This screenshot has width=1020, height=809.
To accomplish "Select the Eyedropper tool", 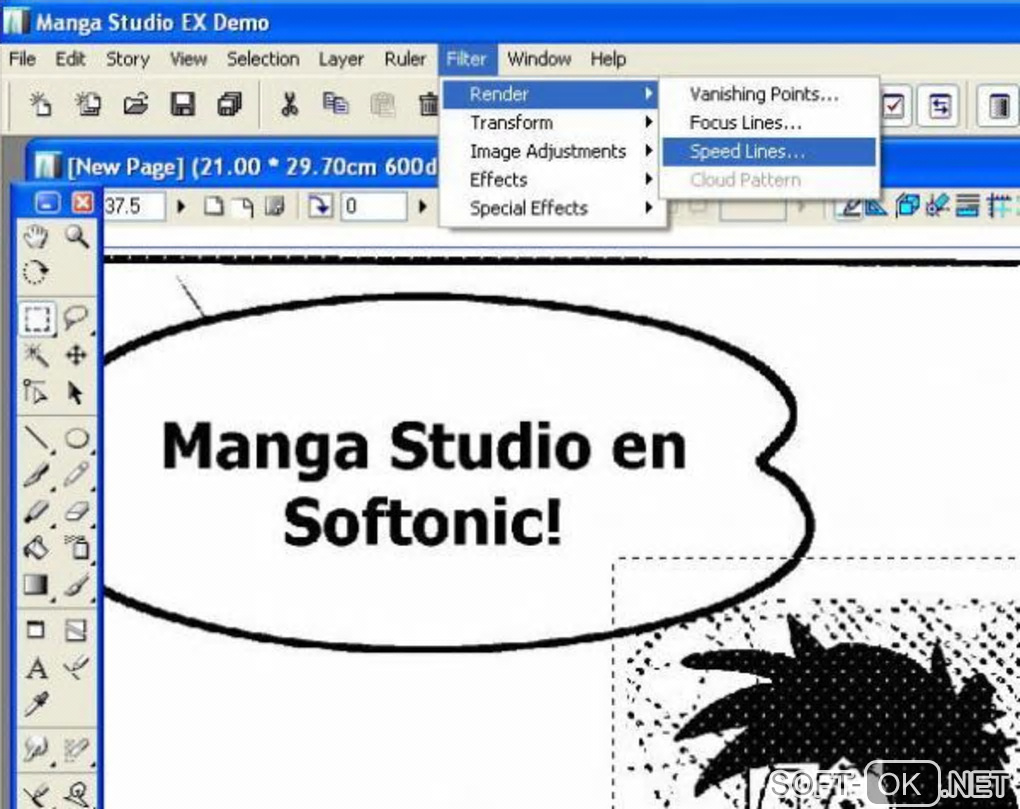I will [x=36, y=704].
